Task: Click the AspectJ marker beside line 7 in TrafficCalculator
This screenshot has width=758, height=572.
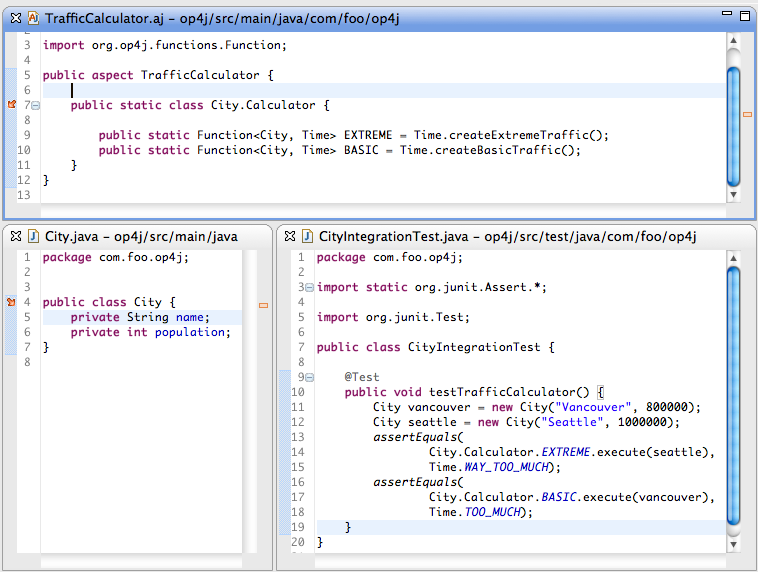Action: [12, 105]
